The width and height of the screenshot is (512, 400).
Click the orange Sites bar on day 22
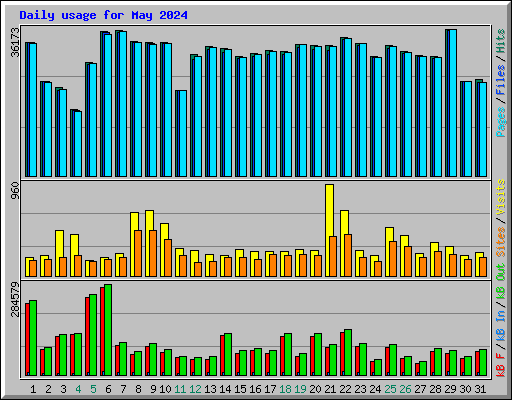click(348, 255)
